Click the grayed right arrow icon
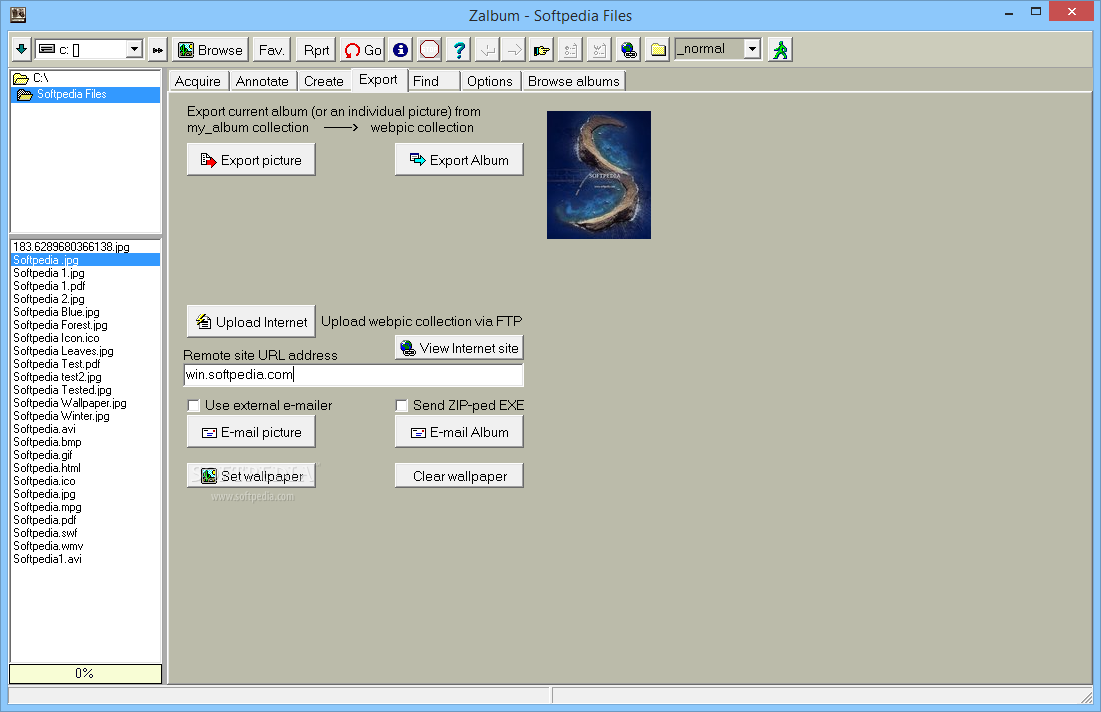The width and height of the screenshot is (1101, 712). coord(514,50)
